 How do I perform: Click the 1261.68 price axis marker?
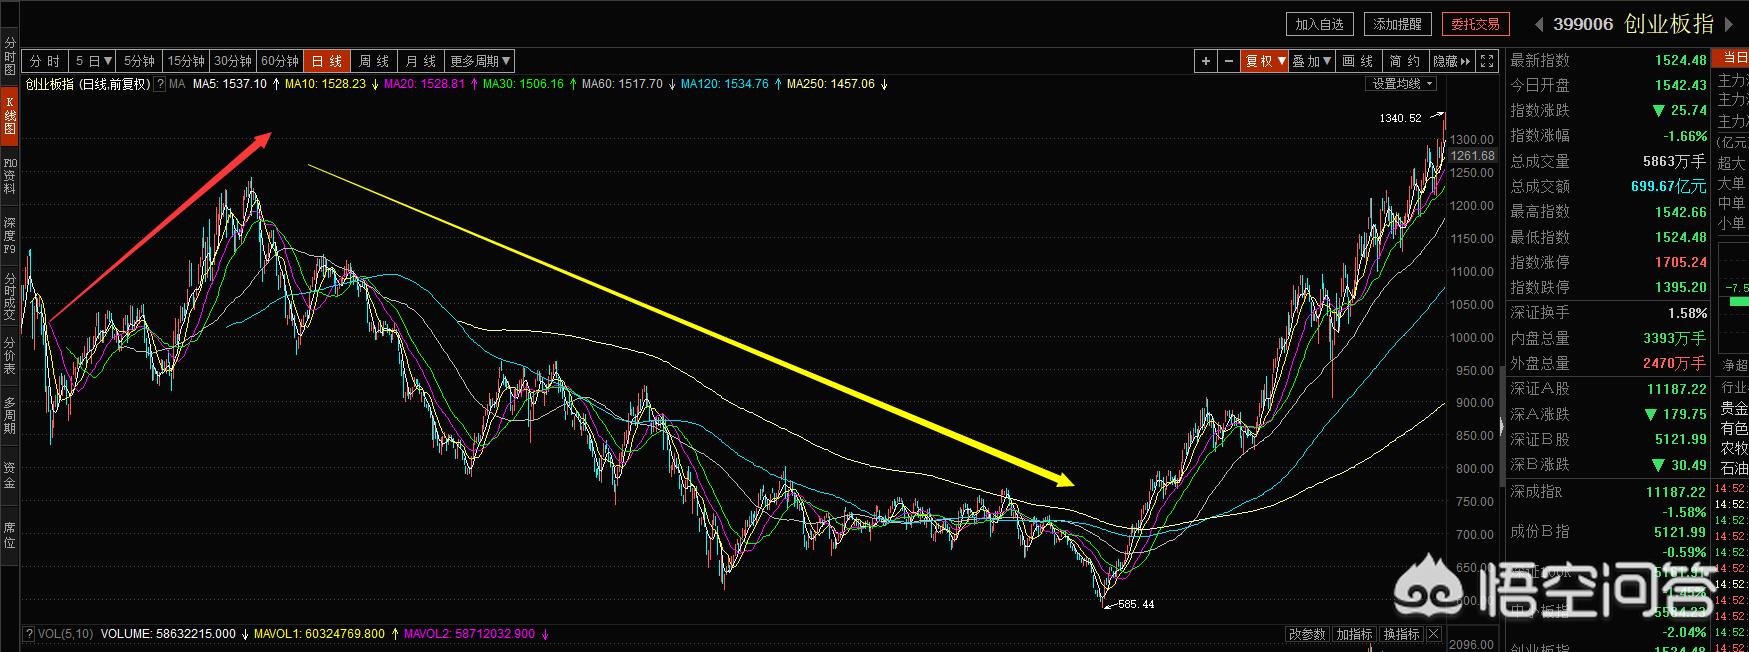click(x=1472, y=156)
